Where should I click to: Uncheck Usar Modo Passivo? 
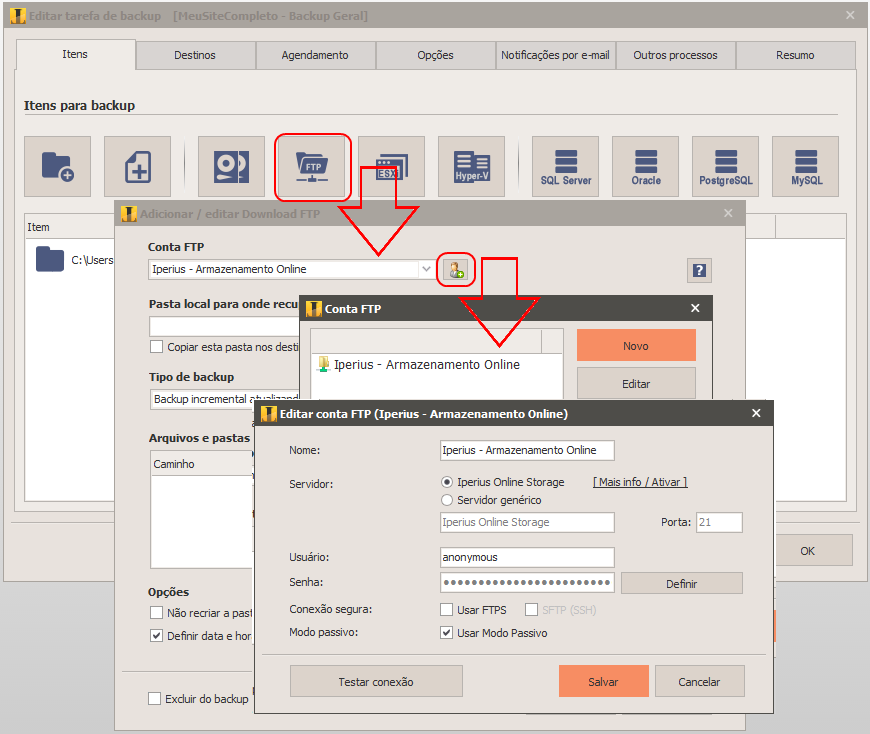[x=447, y=632]
